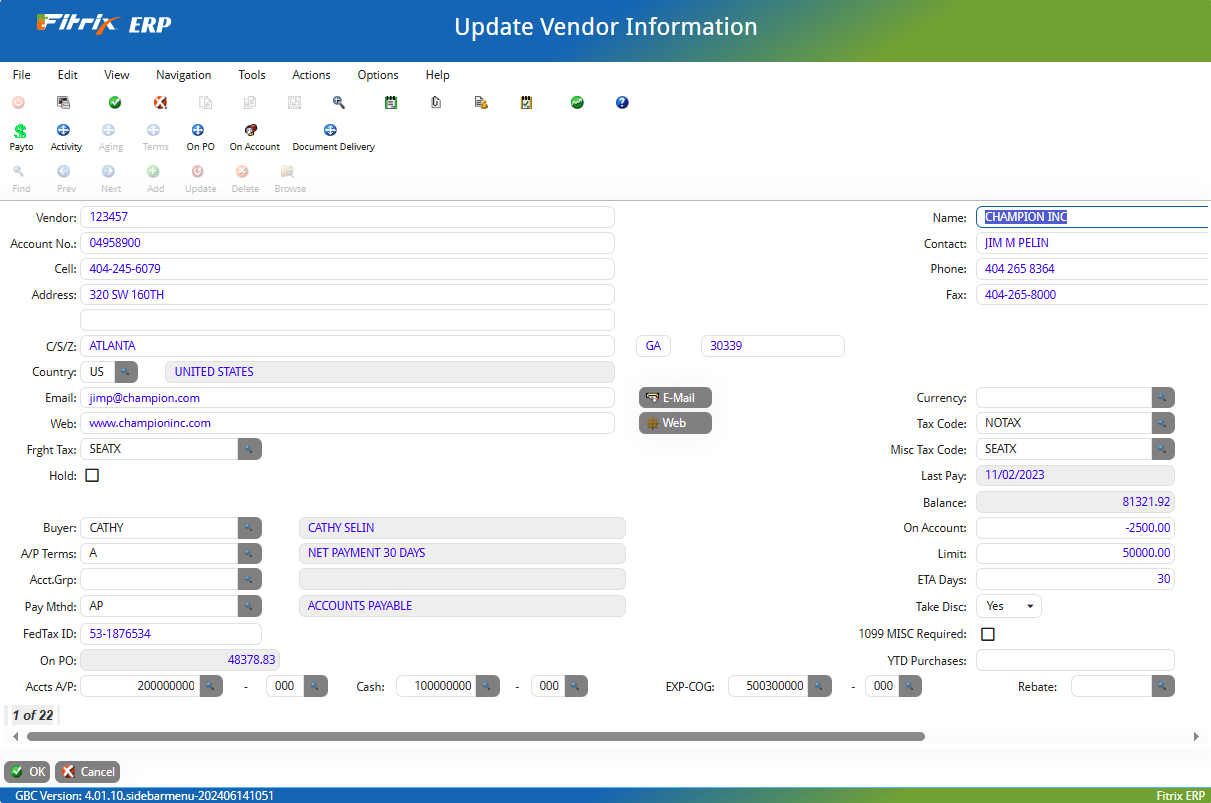The height and width of the screenshot is (803, 1211).
Task: Click the green checkmark accept icon in the toolbar
Action: (x=115, y=102)
